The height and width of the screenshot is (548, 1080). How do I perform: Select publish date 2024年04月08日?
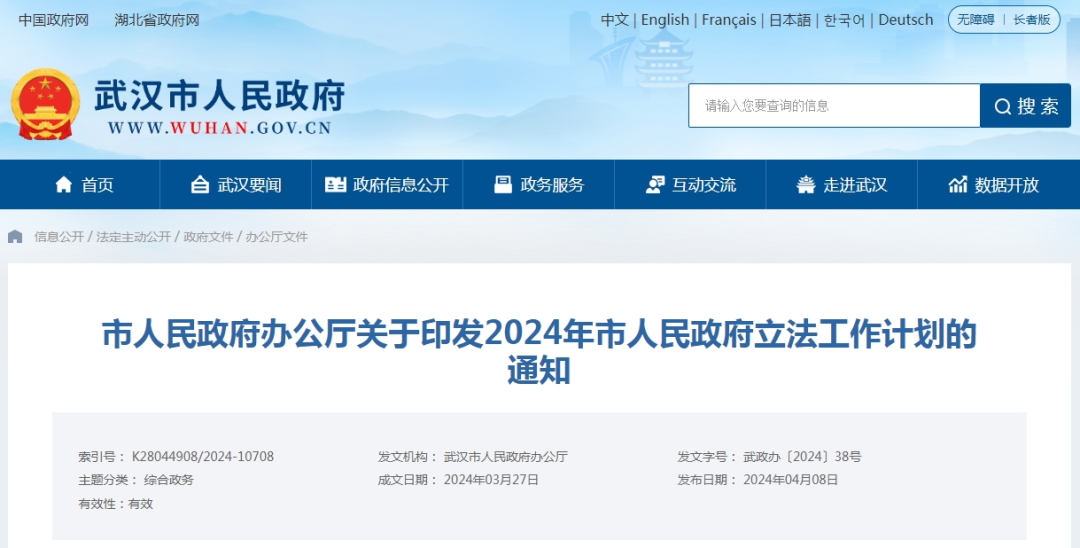pyautogui.click(x=791, y=480)
